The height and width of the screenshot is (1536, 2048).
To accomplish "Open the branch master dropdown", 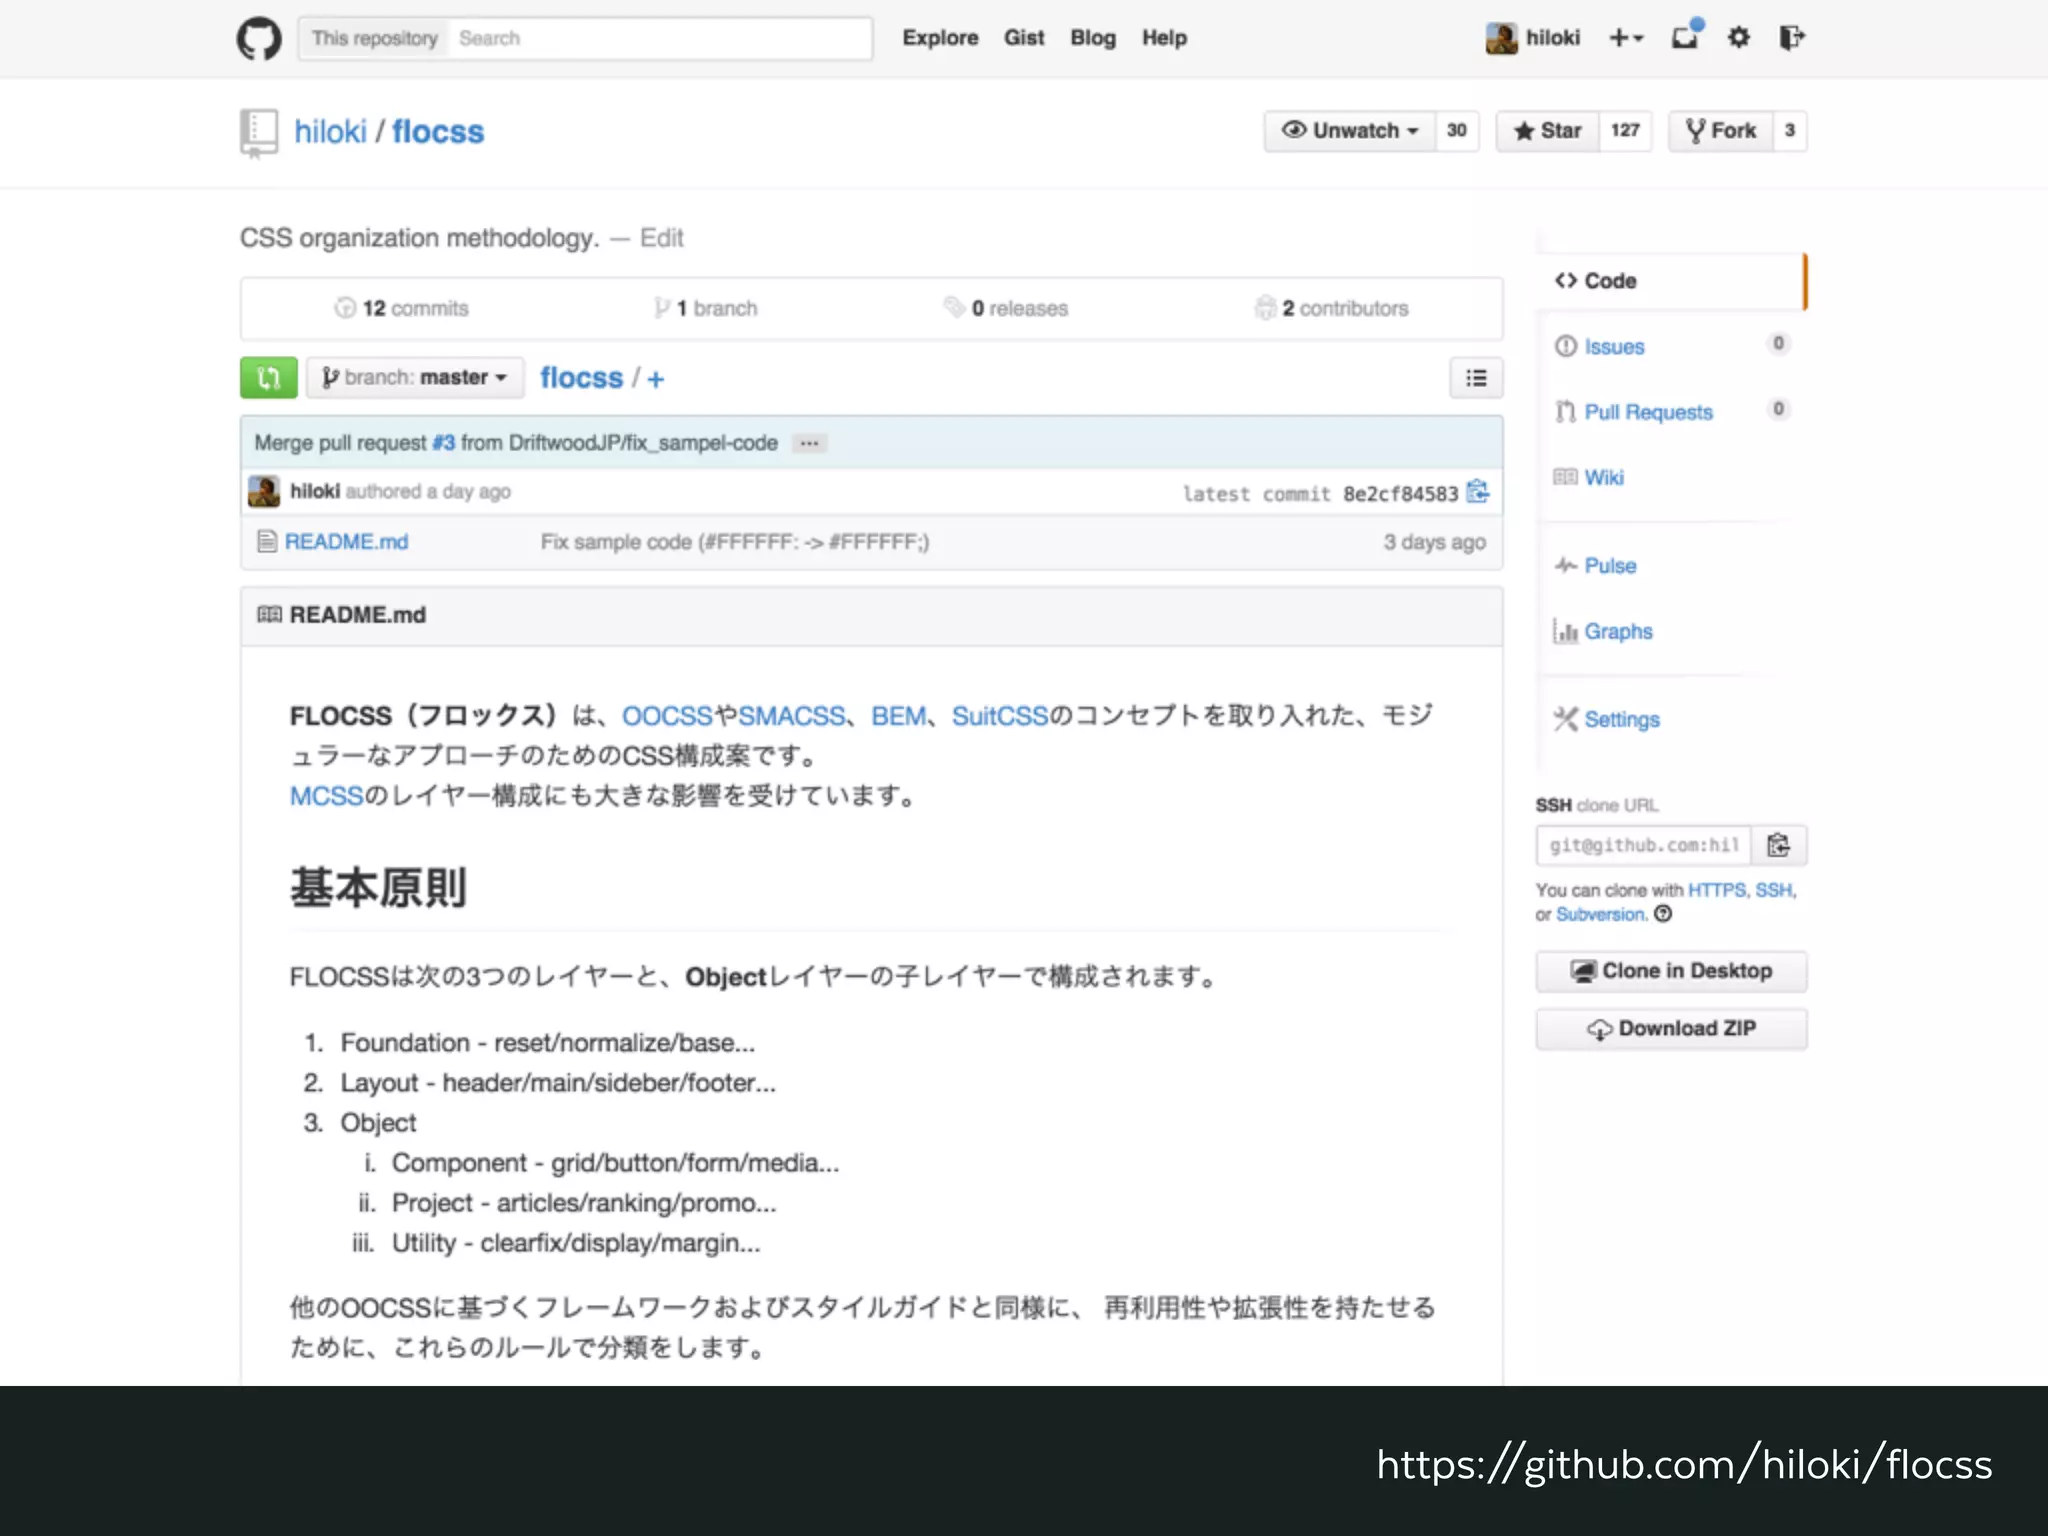I will 414,378.
